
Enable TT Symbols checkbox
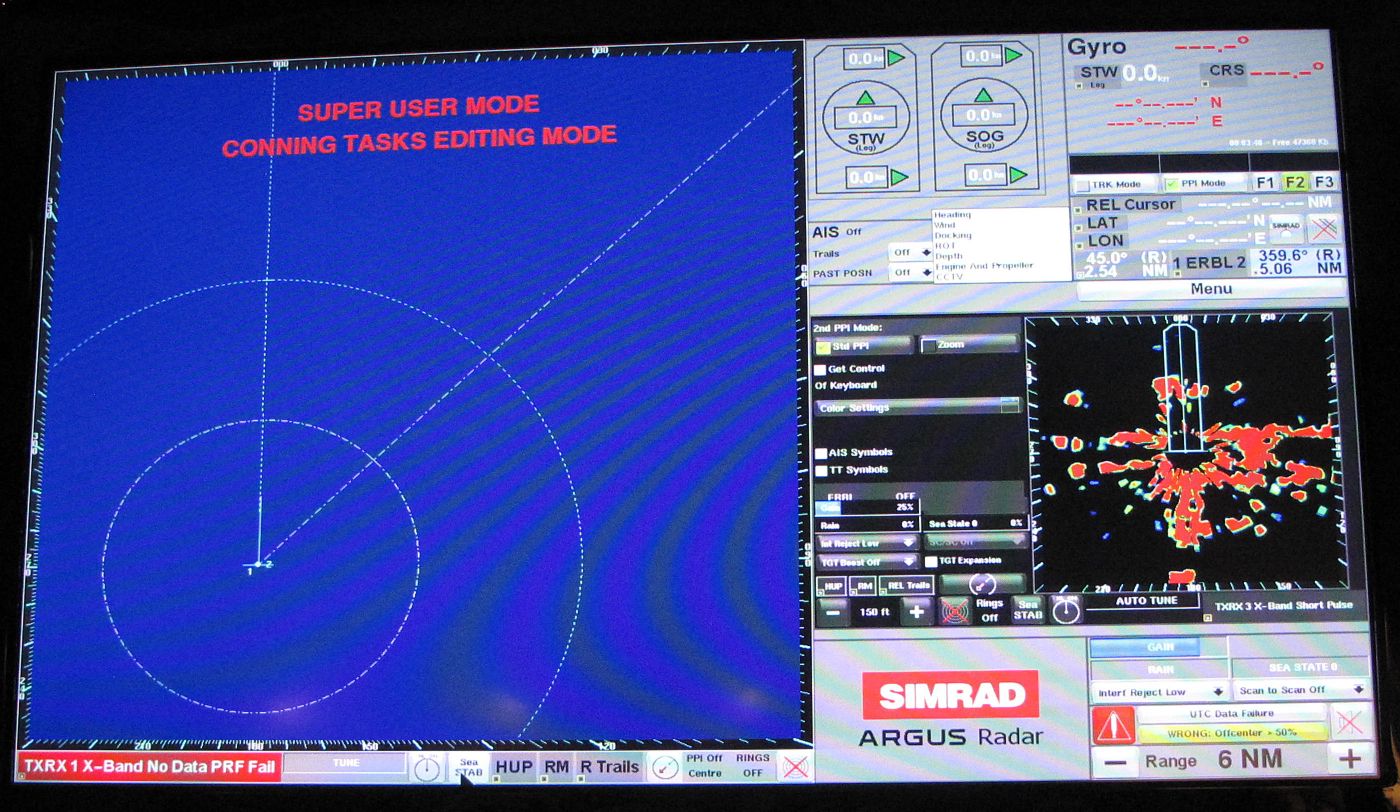(821, 470)
